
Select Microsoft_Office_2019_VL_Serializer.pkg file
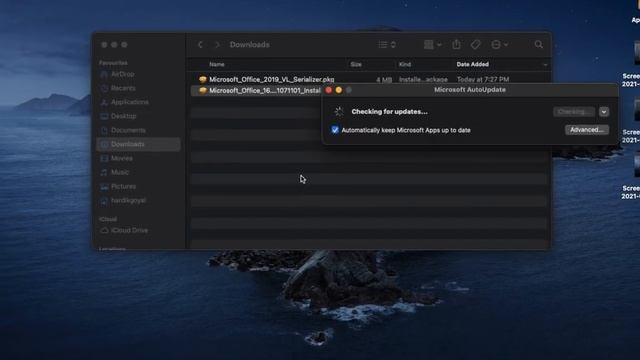(271, 79)
